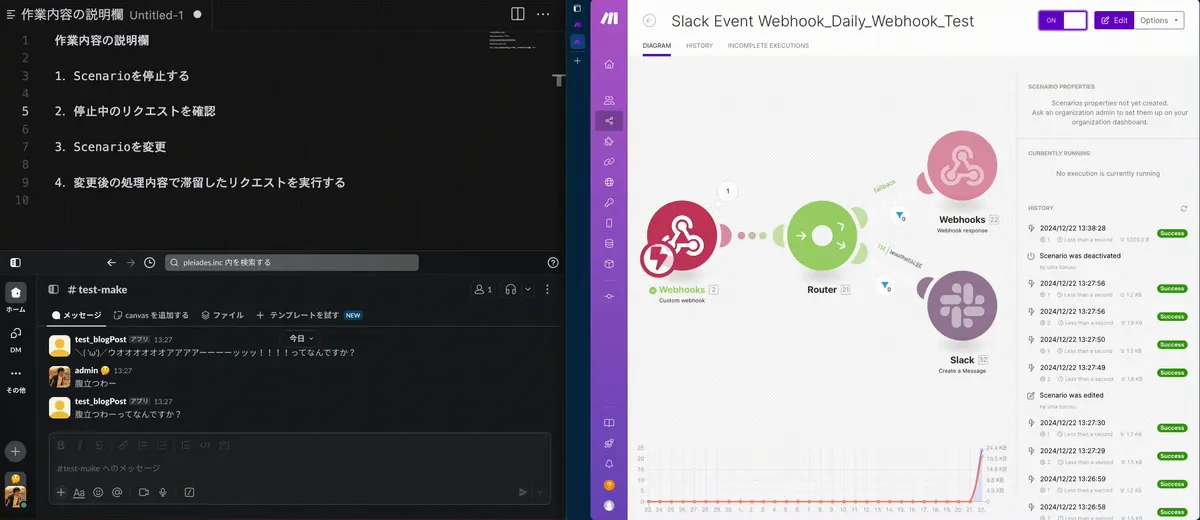Screen dimensions: 1200x520
Task: Open members count button in Slack
Action: [484, 289]
